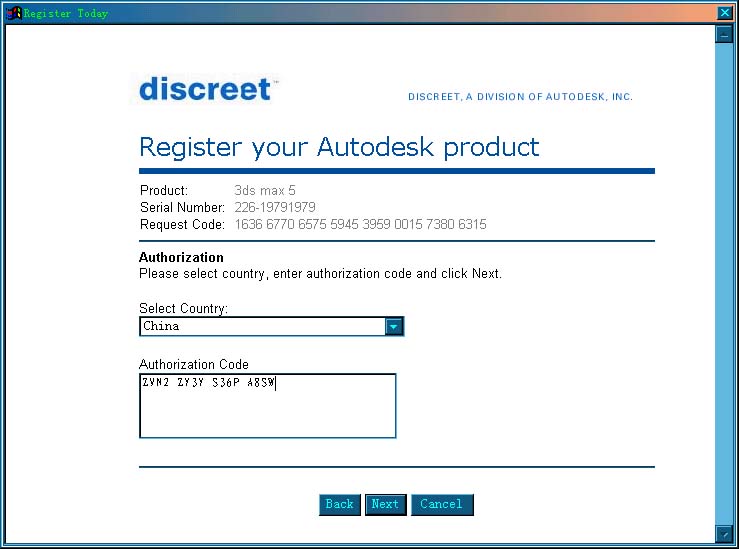The width and height of the screenshot is (739, 549).
Task: Close the Register Today window
Action: (x=724, y=13)
